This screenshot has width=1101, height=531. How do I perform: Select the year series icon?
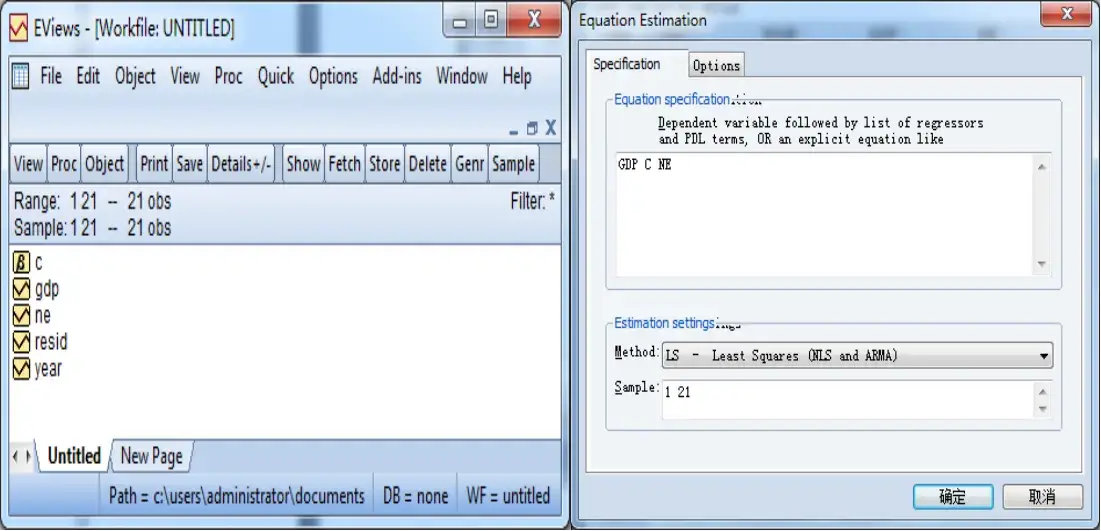pyautogui.click(x=21, y=369)
